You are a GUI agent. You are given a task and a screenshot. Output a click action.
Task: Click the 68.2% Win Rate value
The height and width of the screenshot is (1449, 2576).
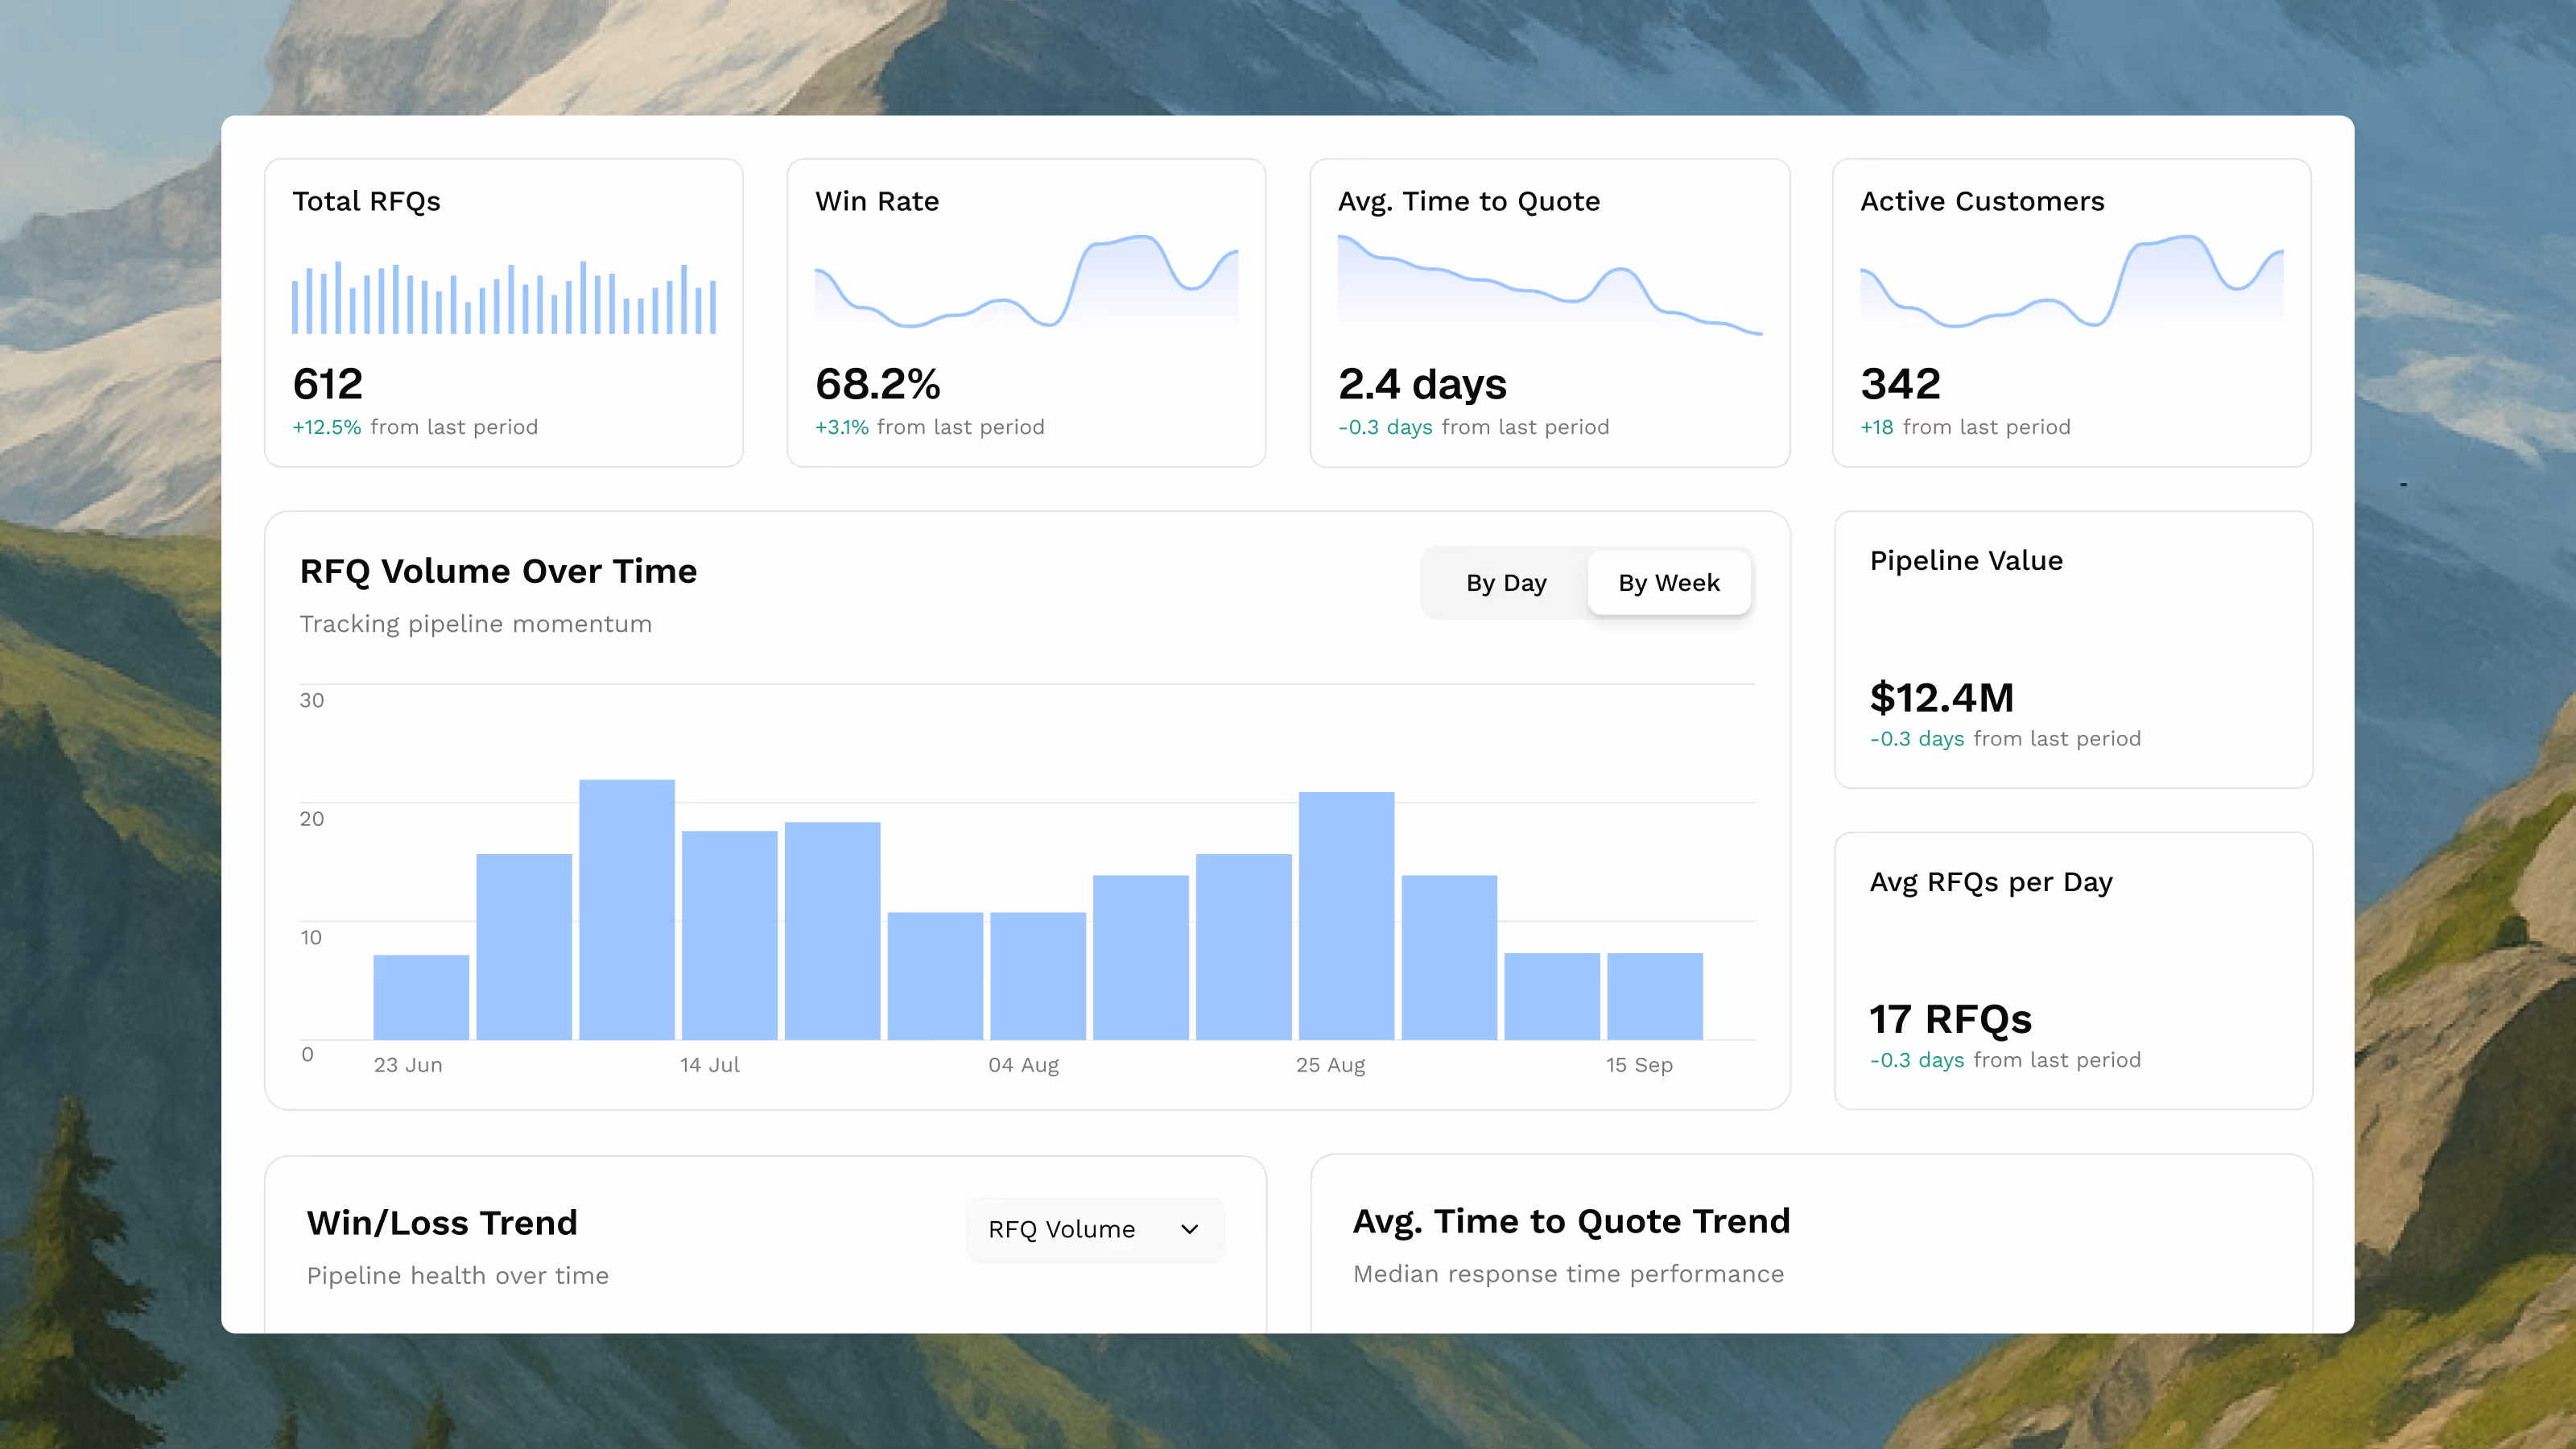click(x=878, y=384)
